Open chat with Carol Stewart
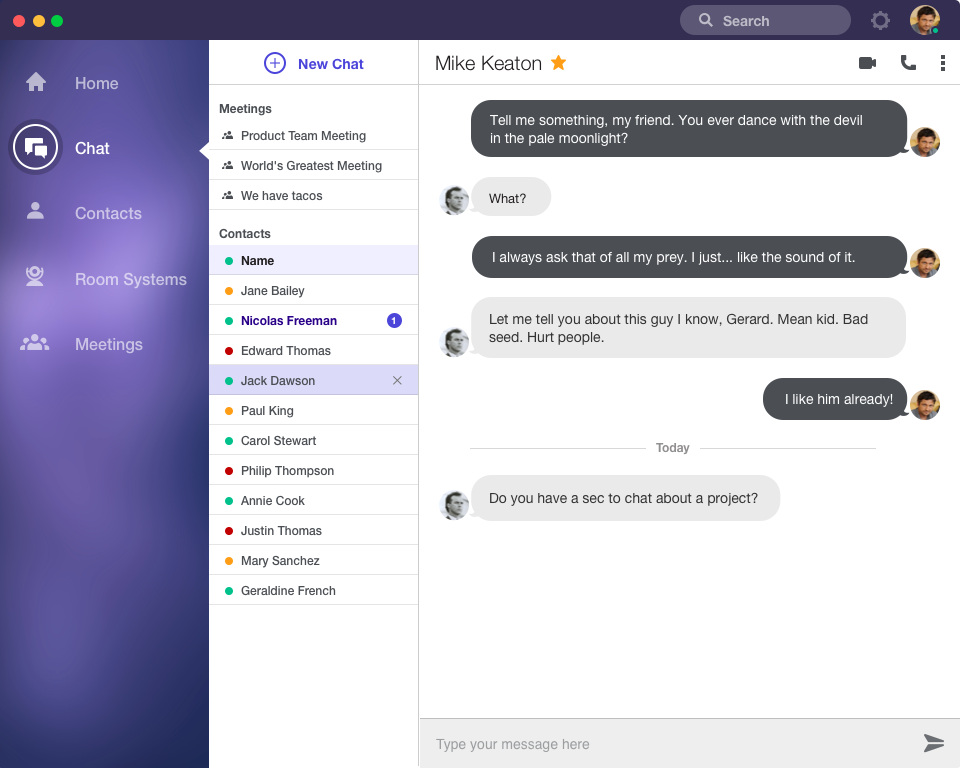This screenshot has height=768, width=960. (x=313, y=440)
